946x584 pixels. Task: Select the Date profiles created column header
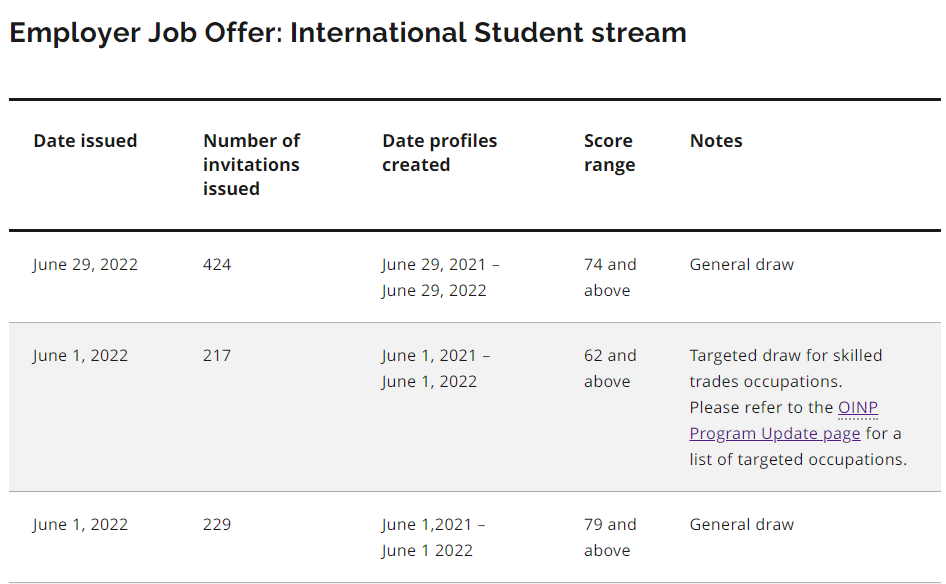(439, 153)
